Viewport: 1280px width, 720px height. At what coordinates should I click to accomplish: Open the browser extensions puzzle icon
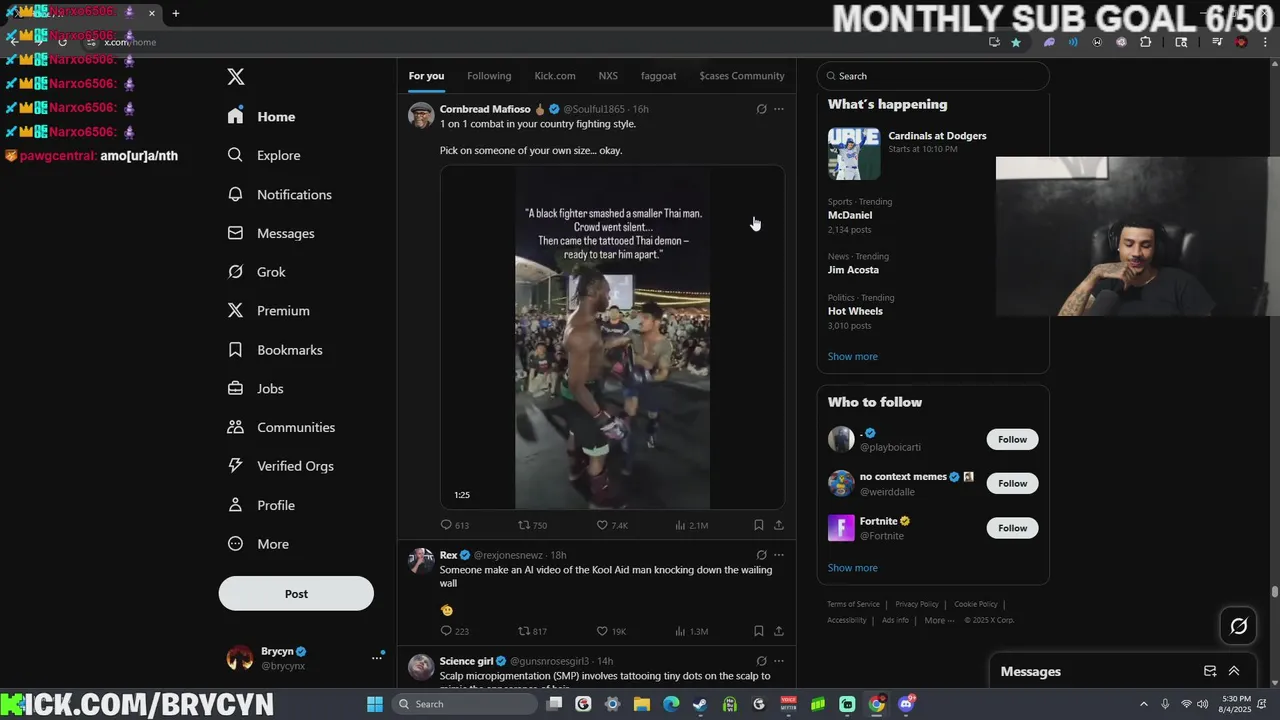coord(1146,42)
